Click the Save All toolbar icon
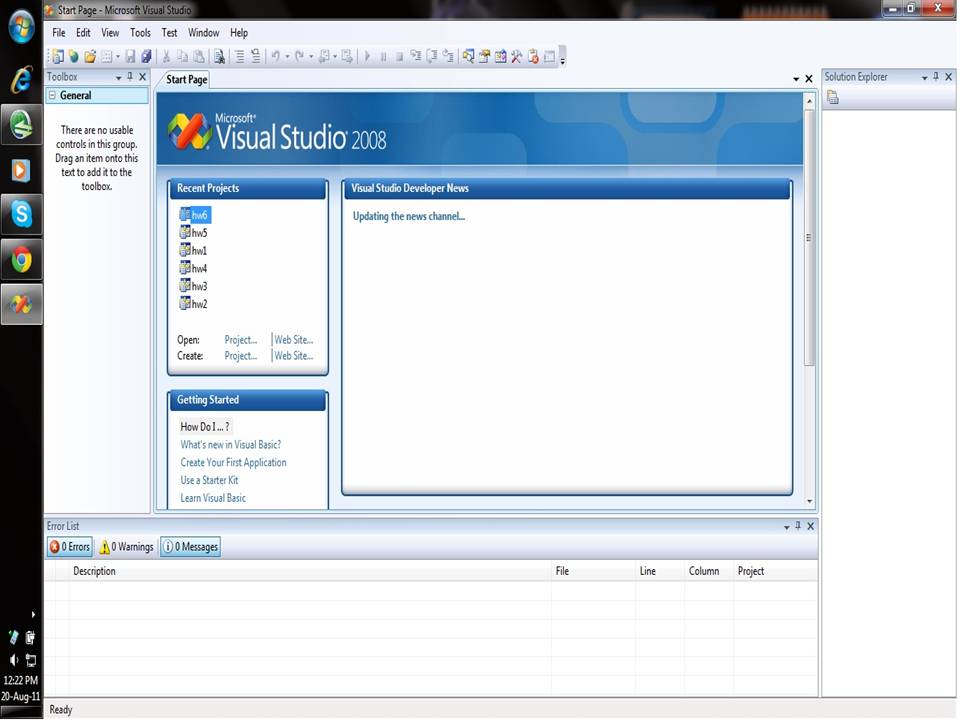The image size is (960, 720). [146, 56]
